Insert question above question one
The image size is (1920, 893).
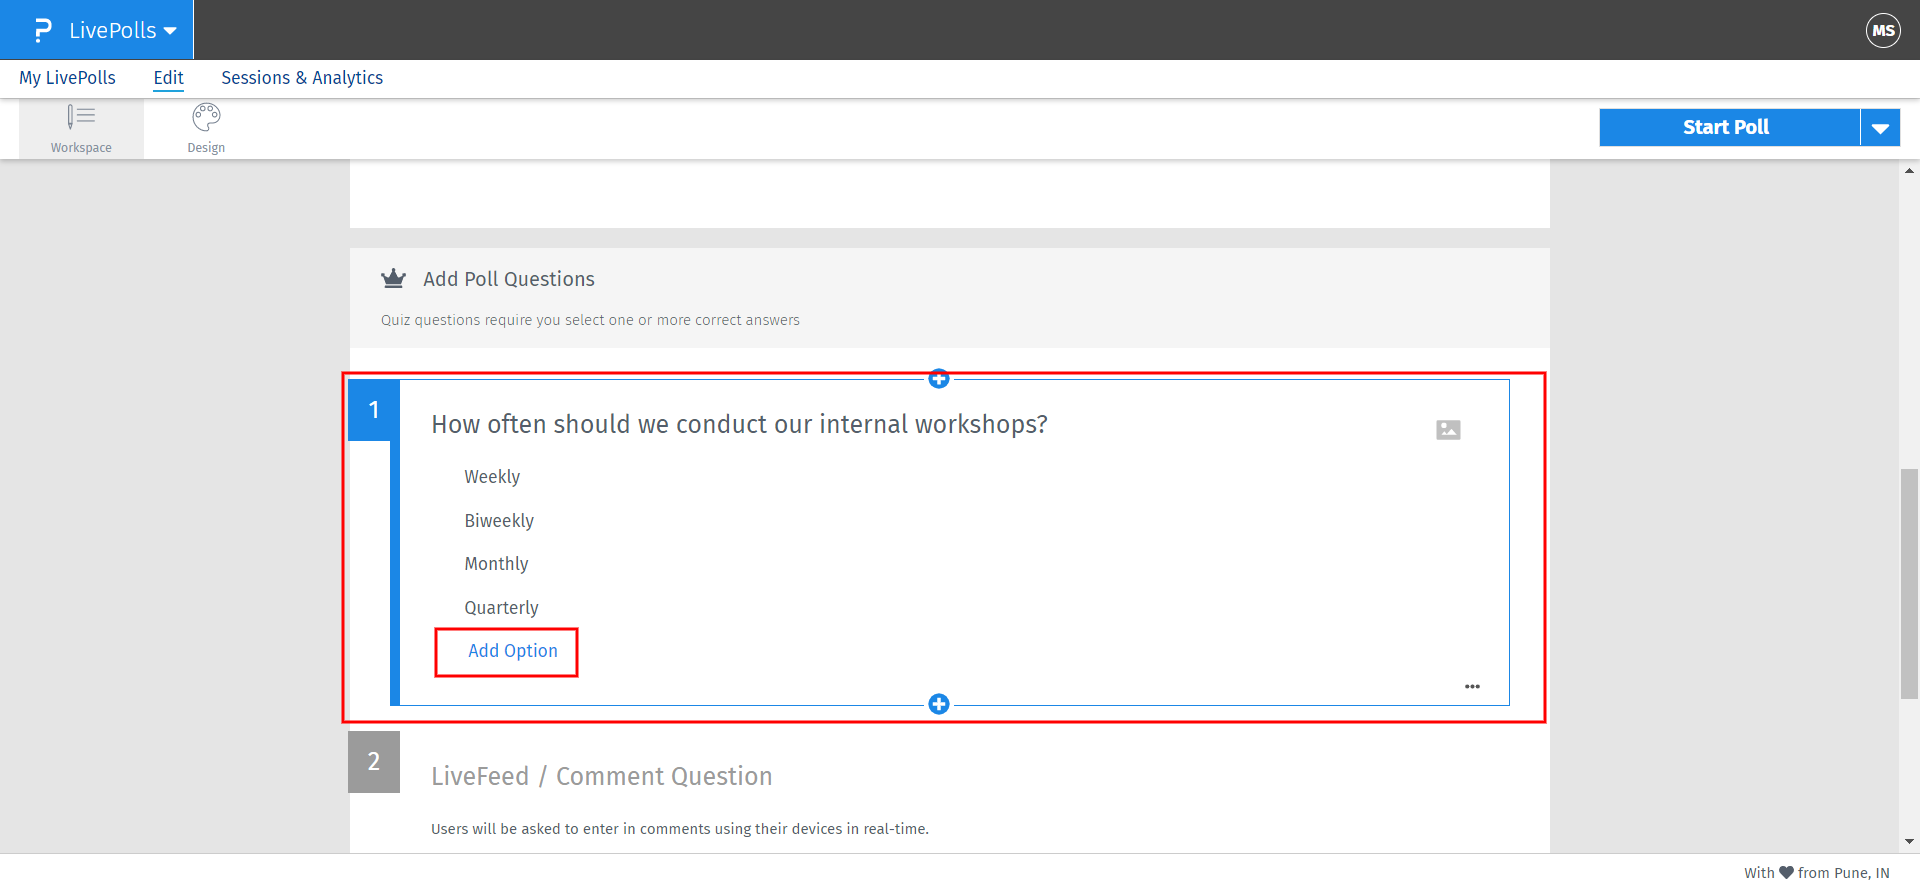click(x=938, y=379)
